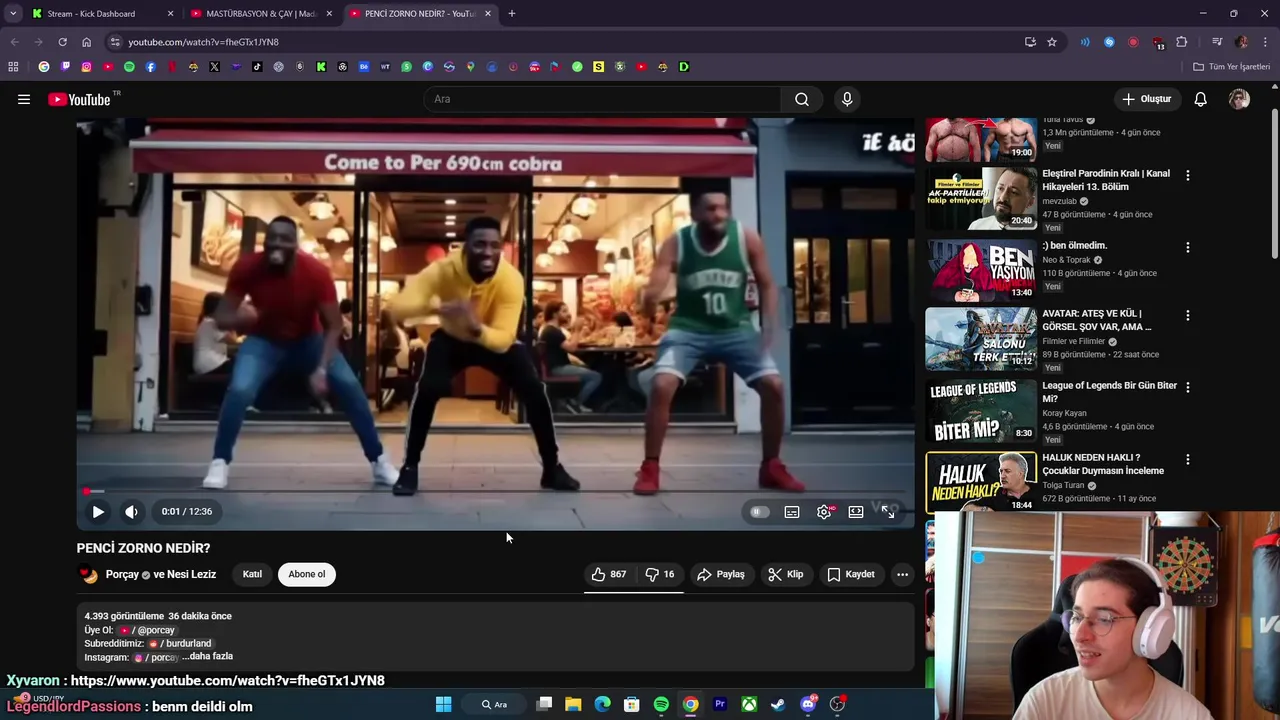Switch to the MASTÜRBASYON & ÇAY tab

[261, 14]
